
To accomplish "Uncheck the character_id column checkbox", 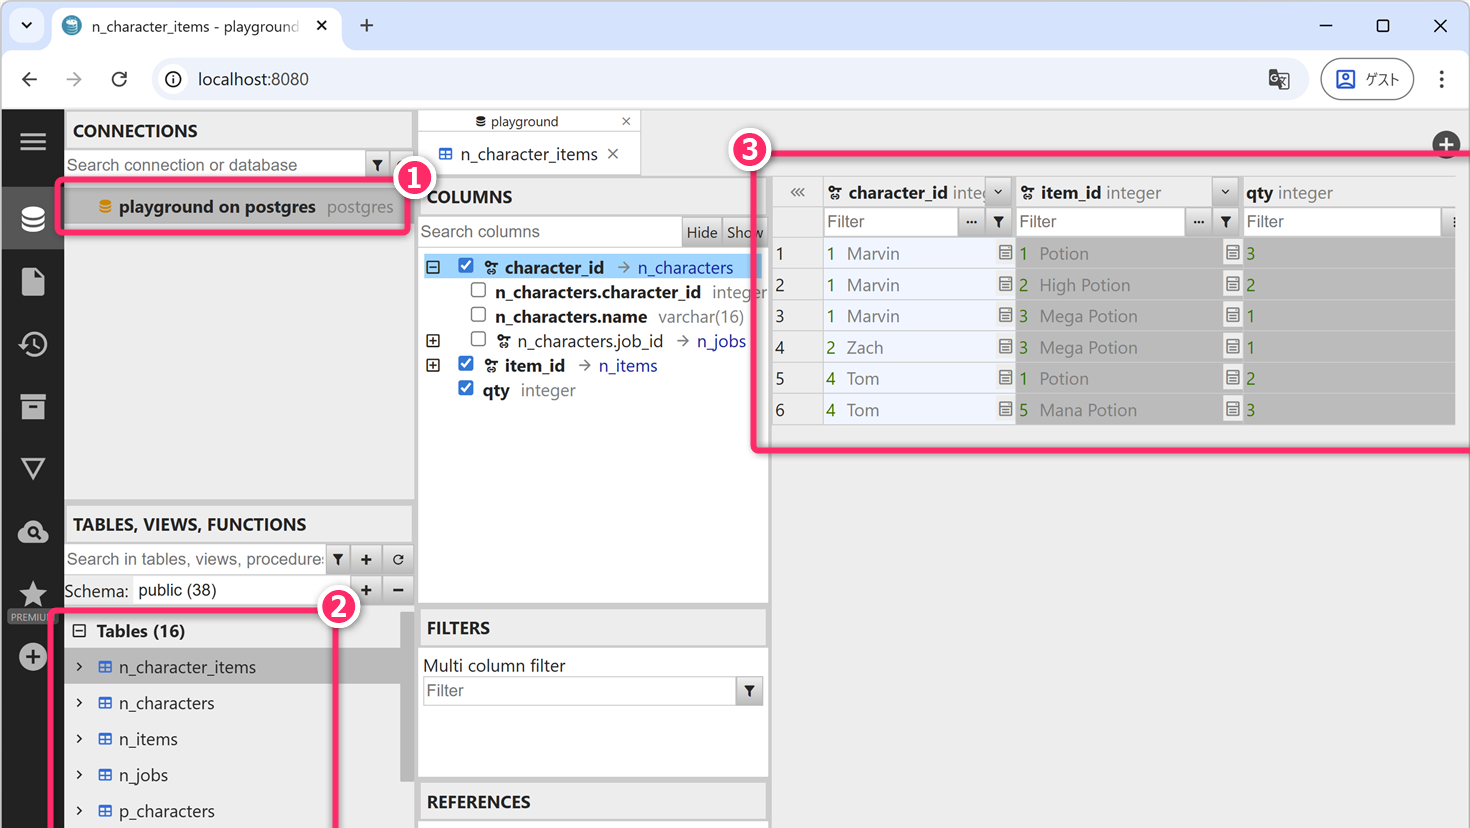I will click(466, 266).
